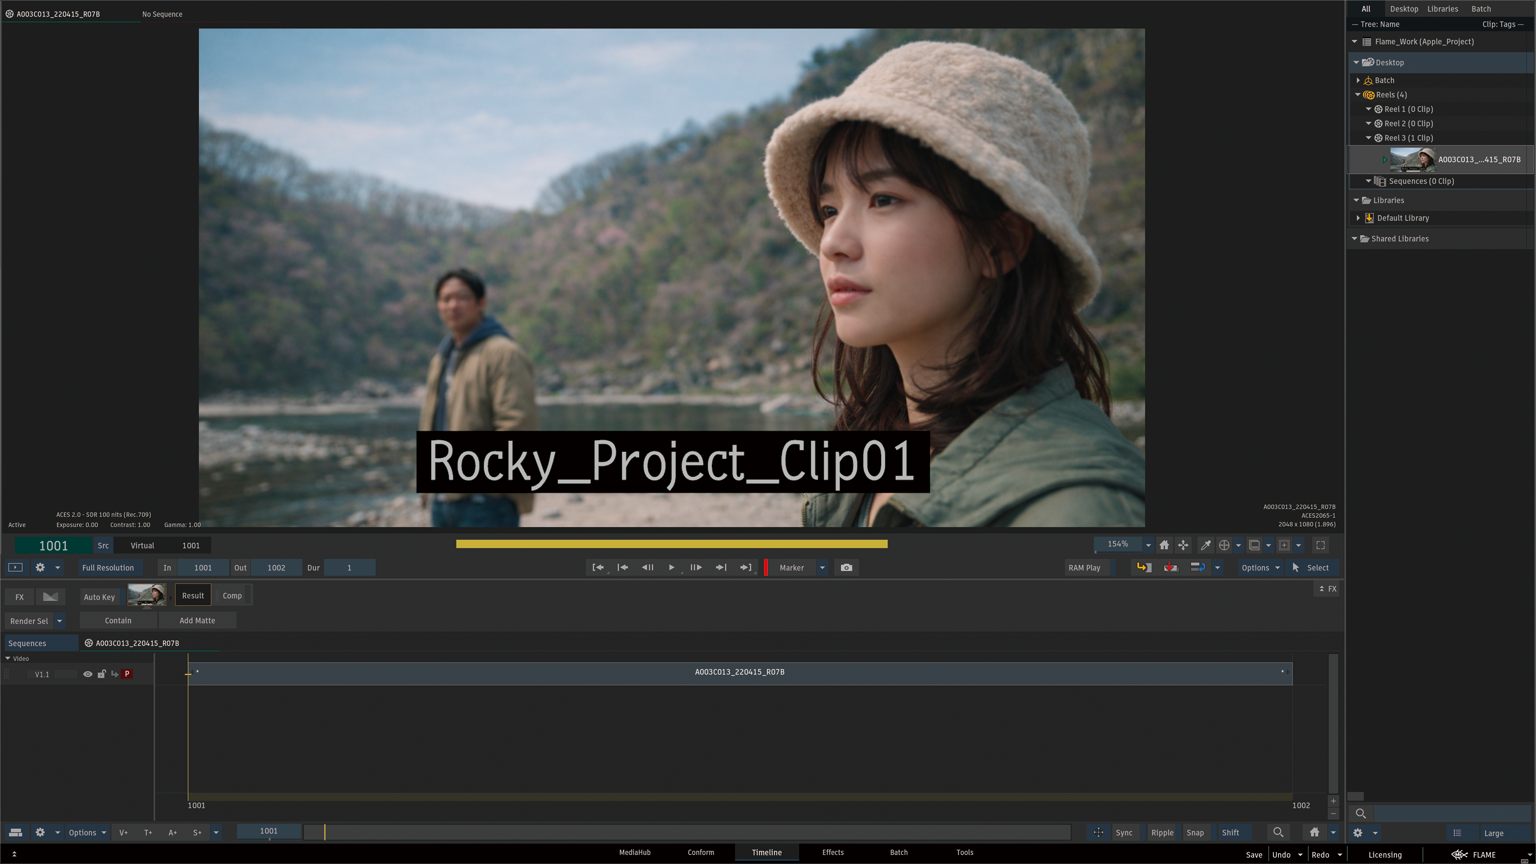Select the A003C013 clip thumbnail in Reel 3
Image resolution: width=1536 pixels, height=864 pixels.
(1411, 159)
